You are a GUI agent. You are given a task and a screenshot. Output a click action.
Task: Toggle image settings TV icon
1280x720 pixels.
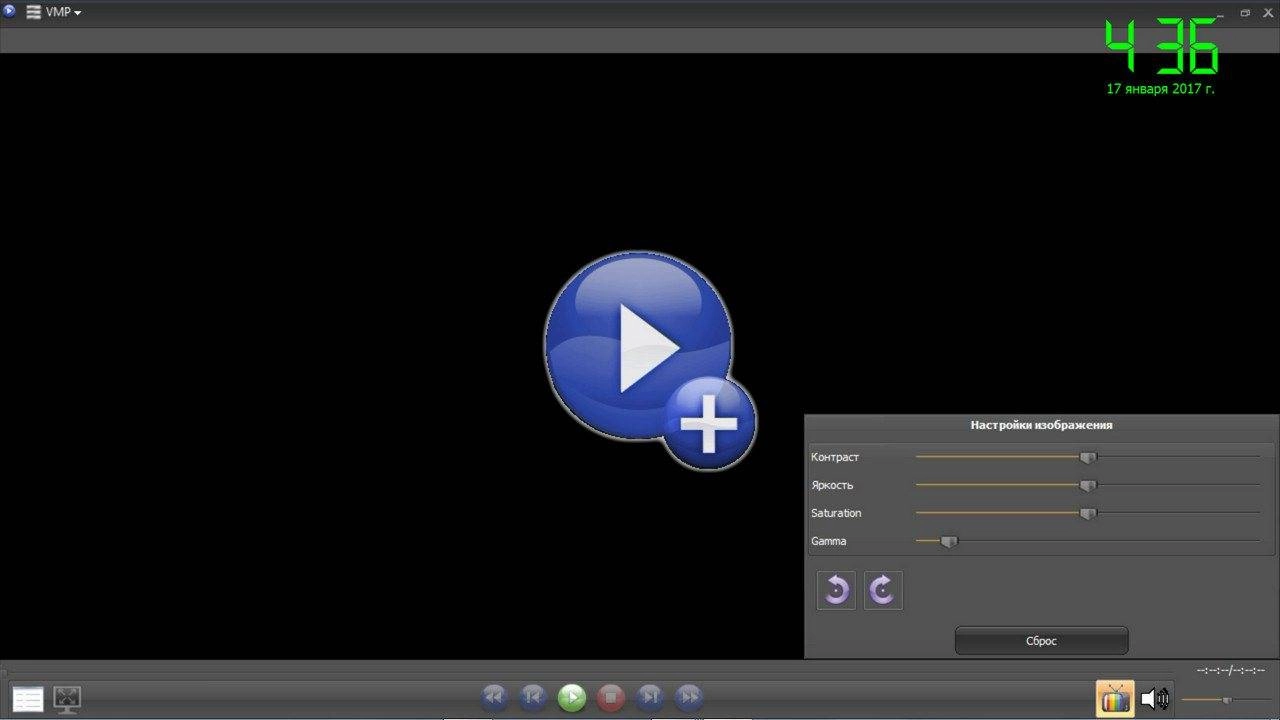click(x=1115, y=699)
